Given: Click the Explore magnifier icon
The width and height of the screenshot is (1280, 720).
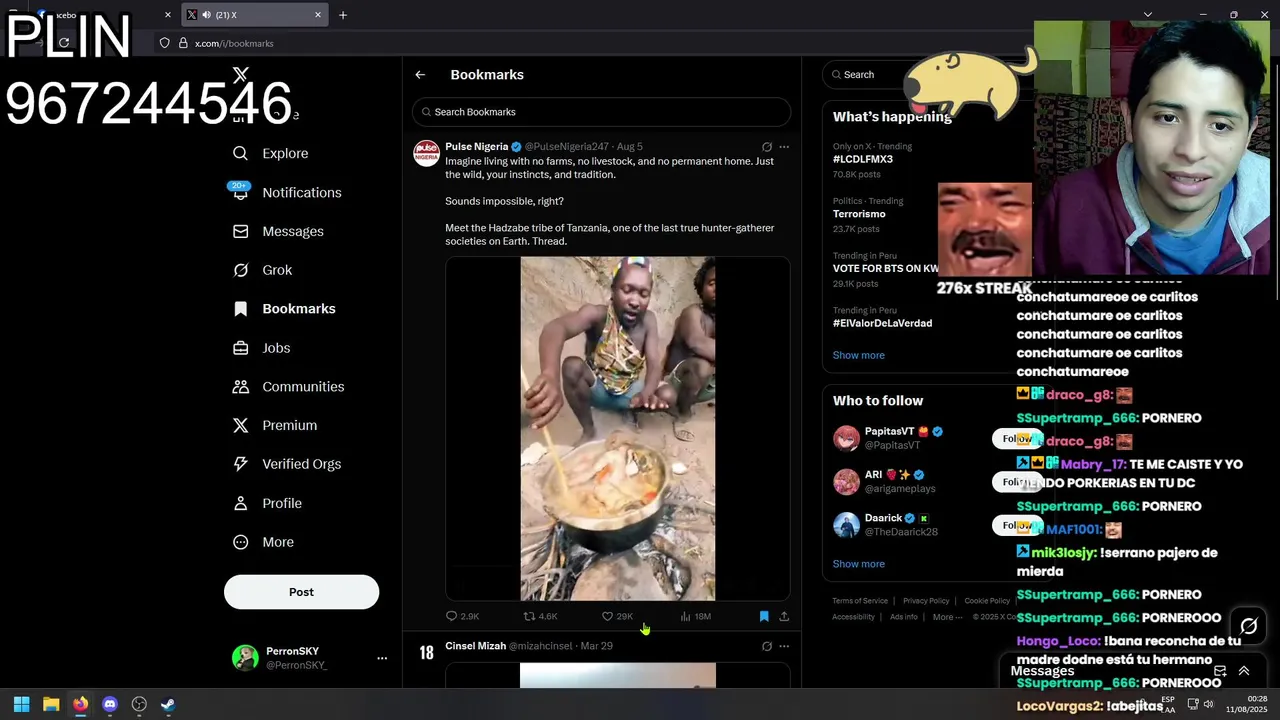Looking at the screenshot, I should [240, 153].
